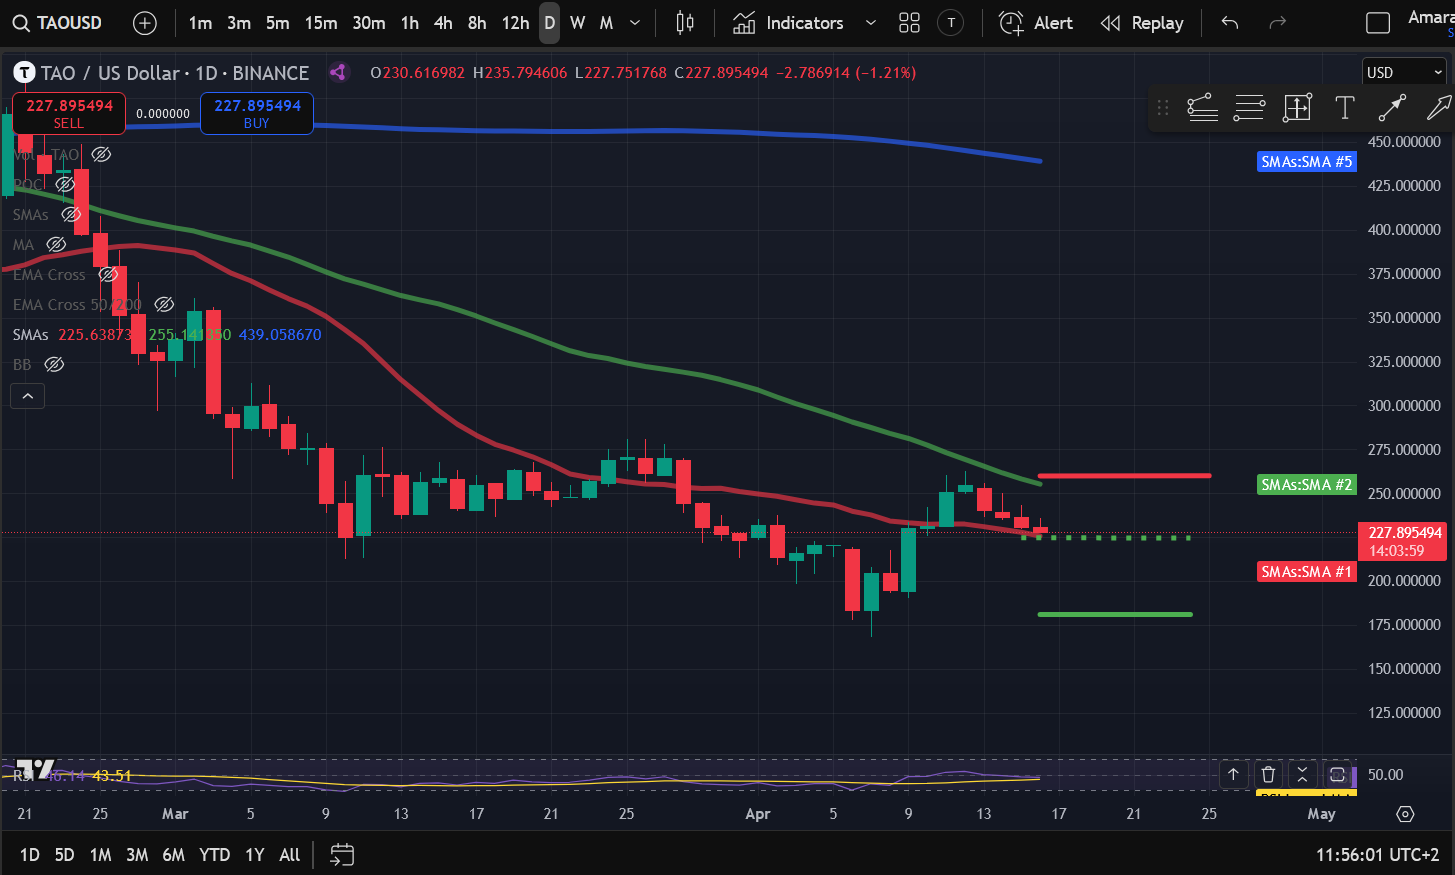The width and height of the screenshot is (1455, 875).
Task: Create a new Alert
Action: click(1036, 23)
